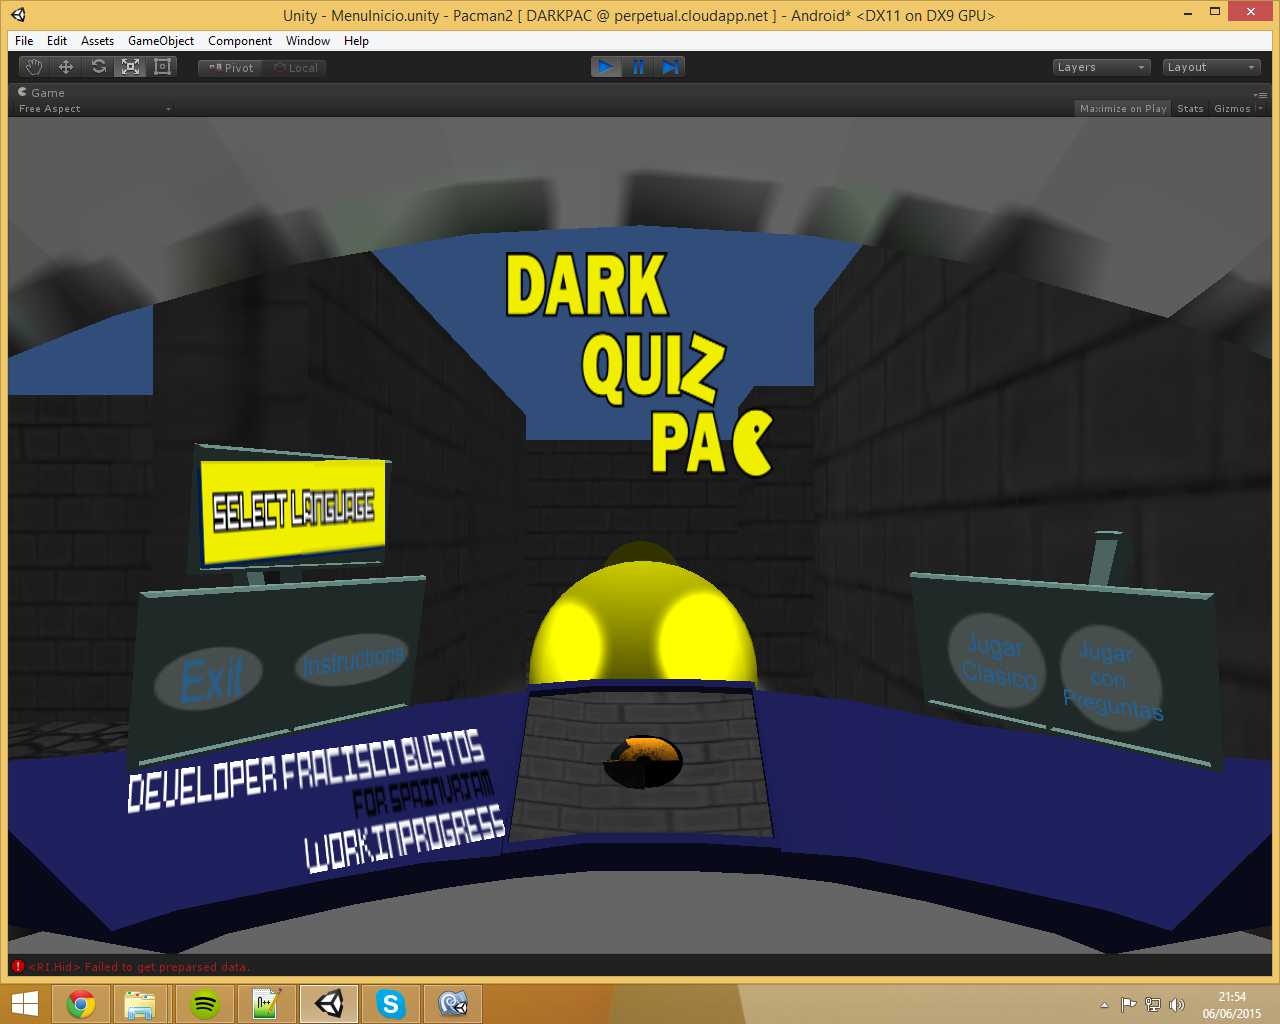Advance one frame with Step button

pyautogui.click(x=670, y=67)
